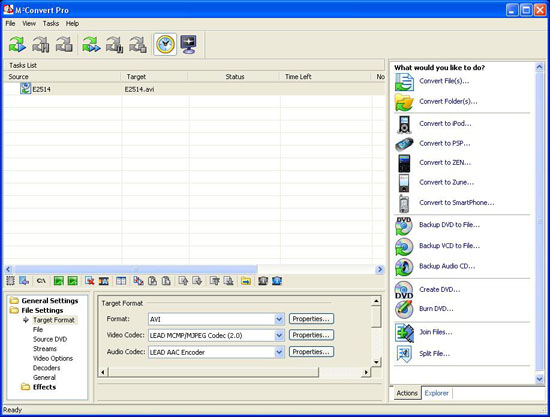550x417 pixels.
Task: Expand the General Settings folder
Action: click(14, 301)
